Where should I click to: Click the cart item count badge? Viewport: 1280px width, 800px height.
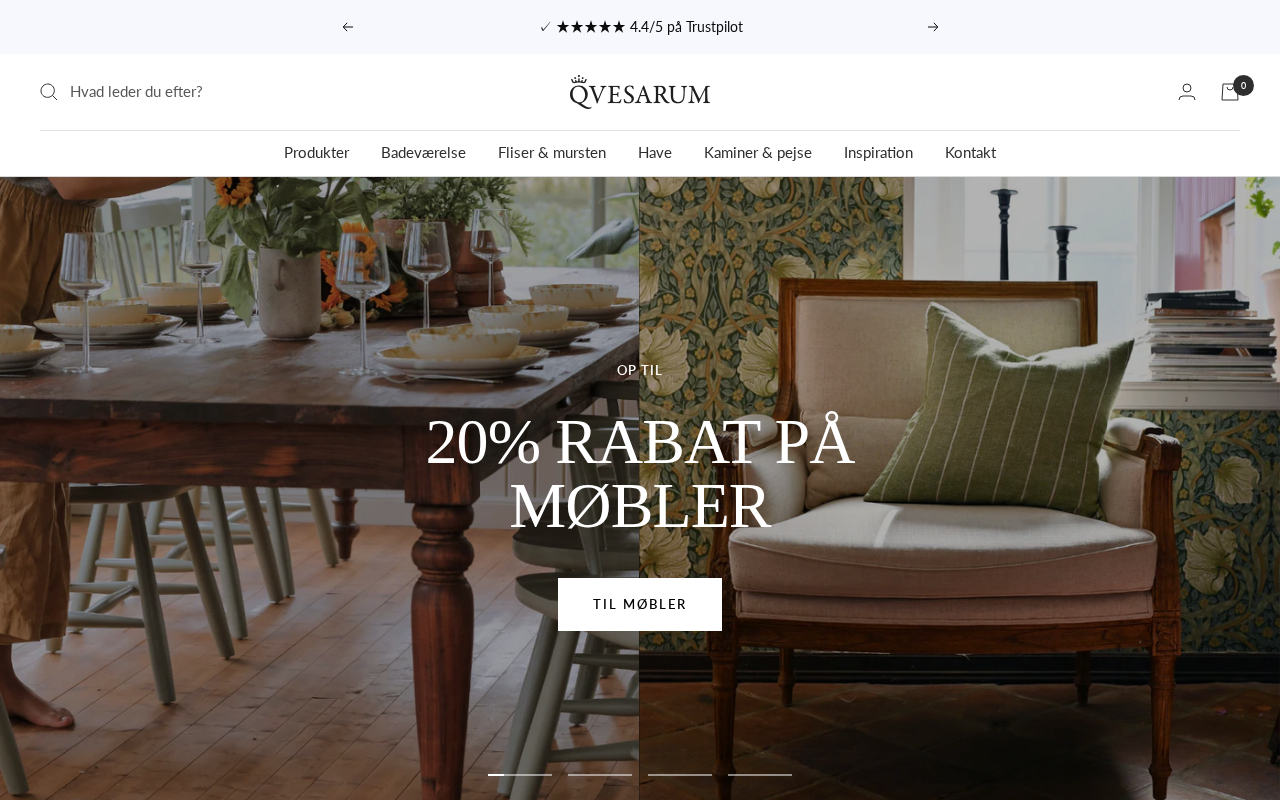[x=1243, y=85]
